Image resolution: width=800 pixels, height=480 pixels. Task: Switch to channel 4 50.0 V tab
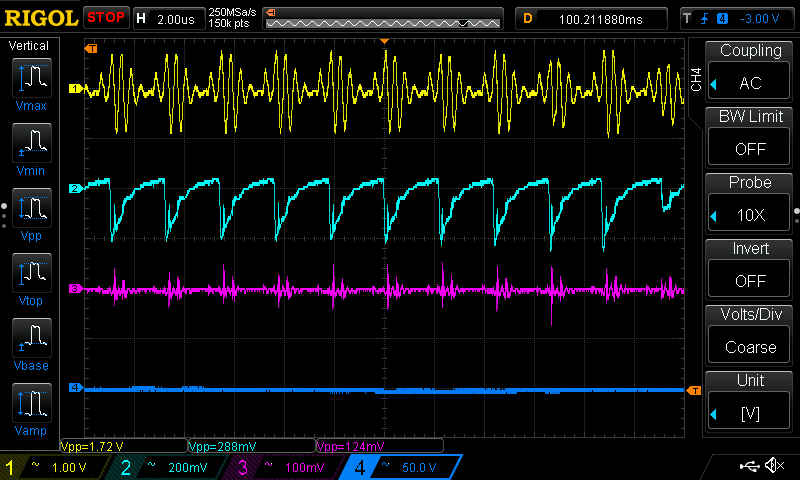pyautogui.click(x=400, y=467)
